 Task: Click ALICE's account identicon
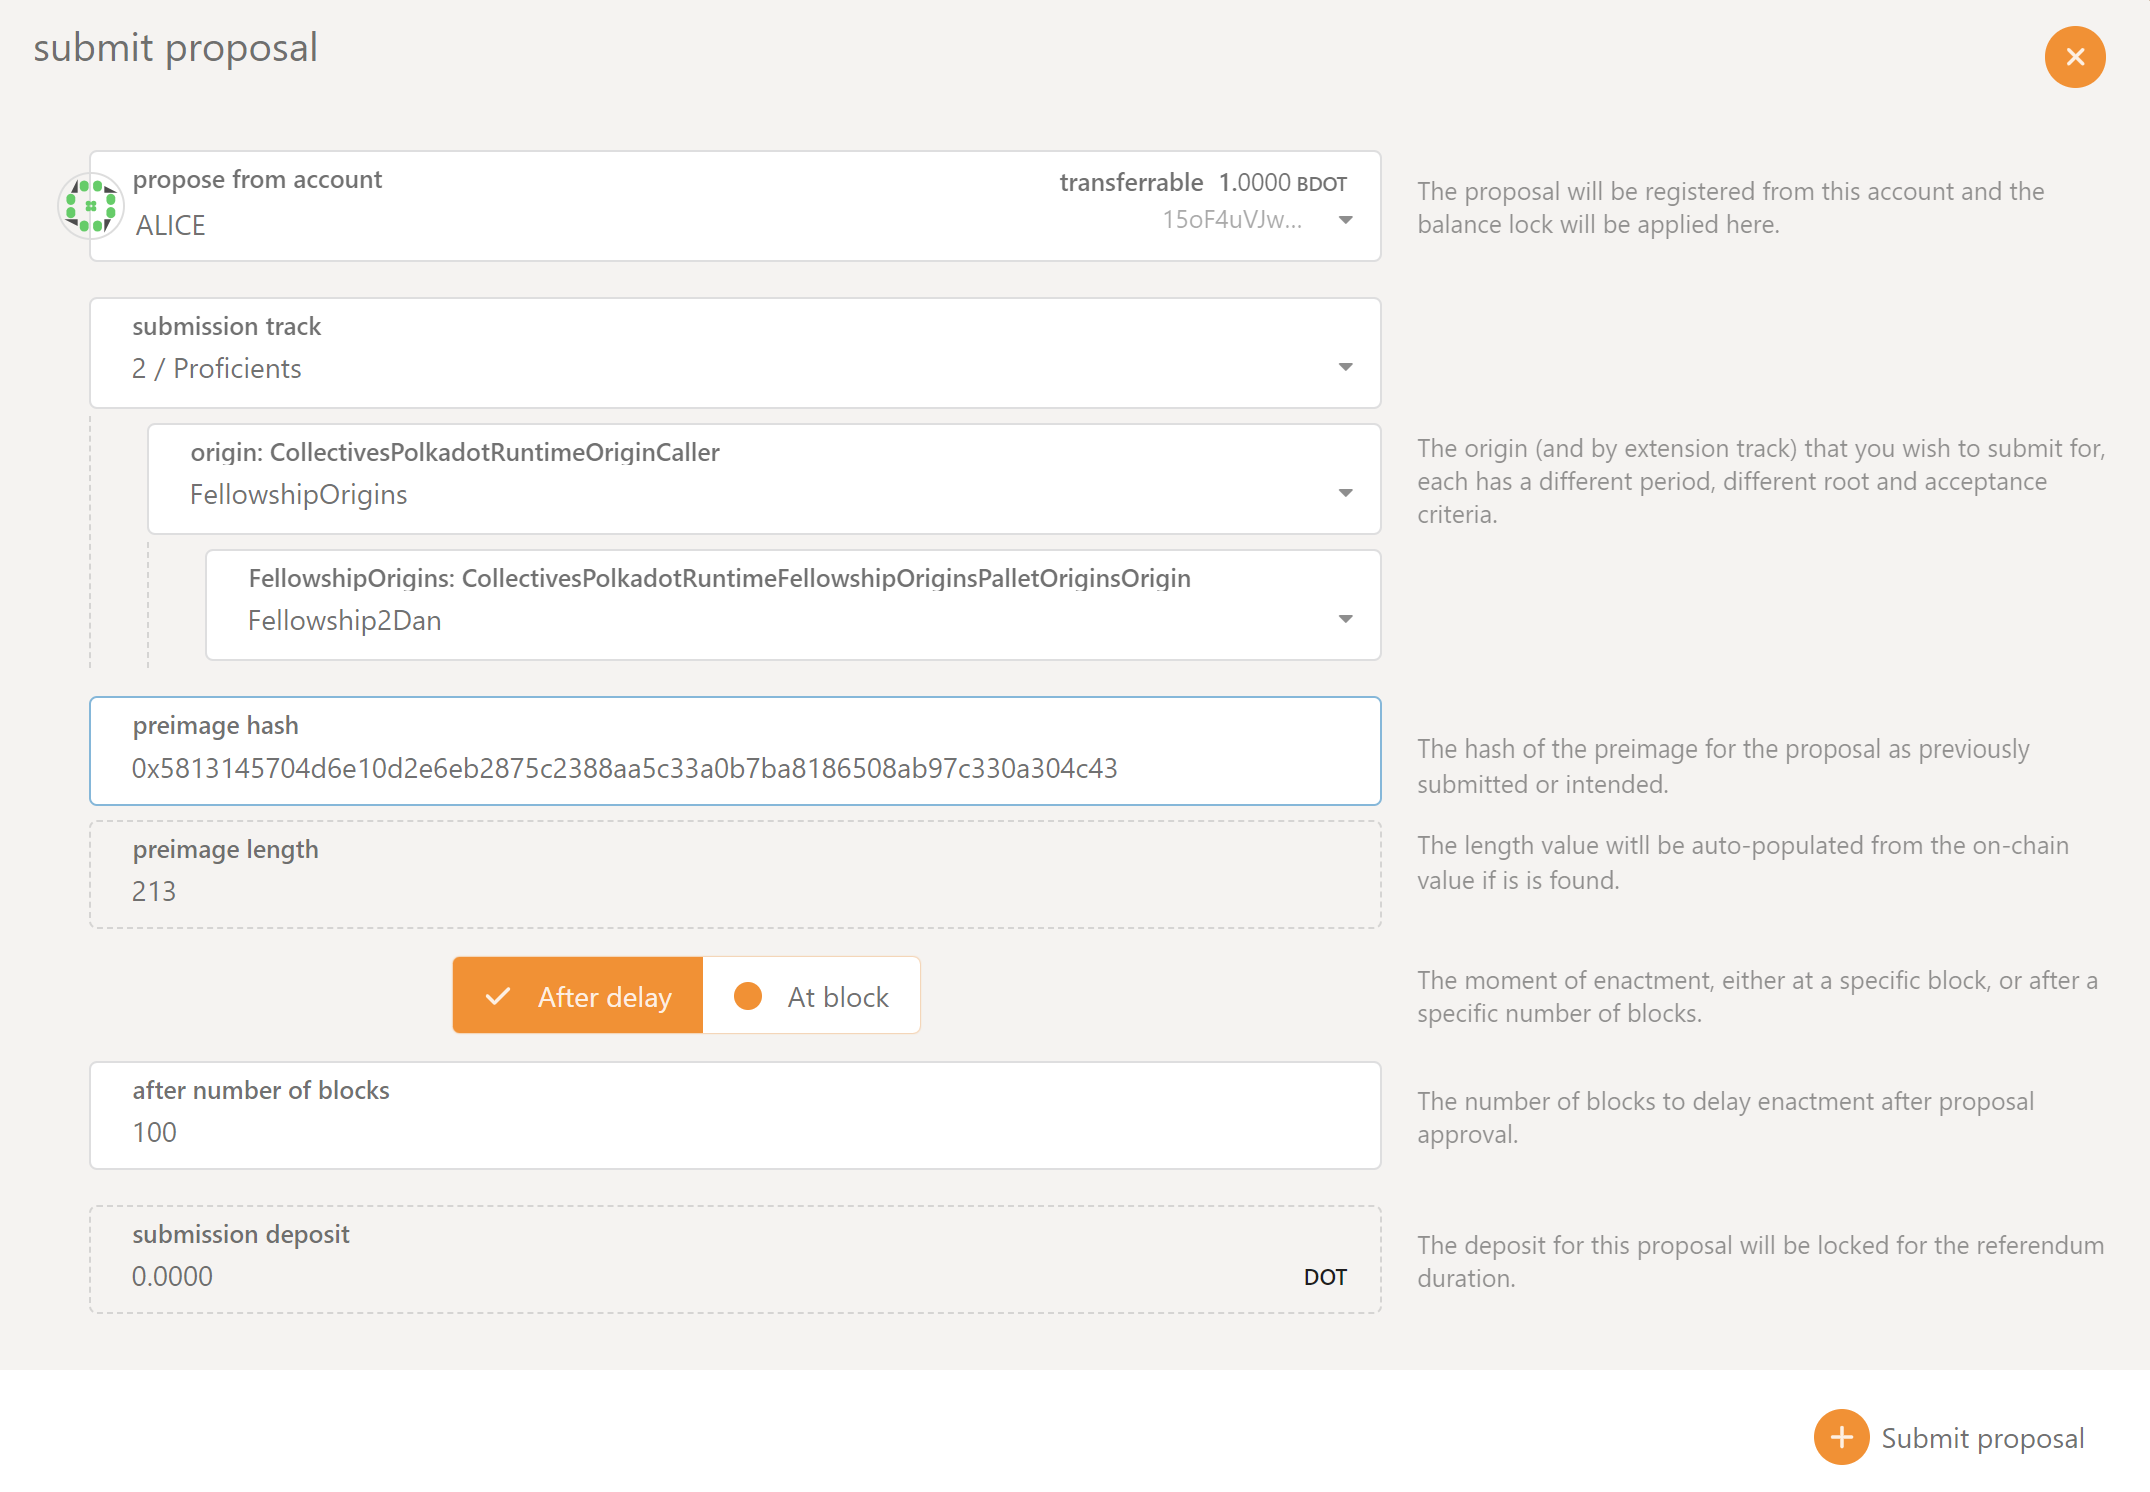point(91,206)
